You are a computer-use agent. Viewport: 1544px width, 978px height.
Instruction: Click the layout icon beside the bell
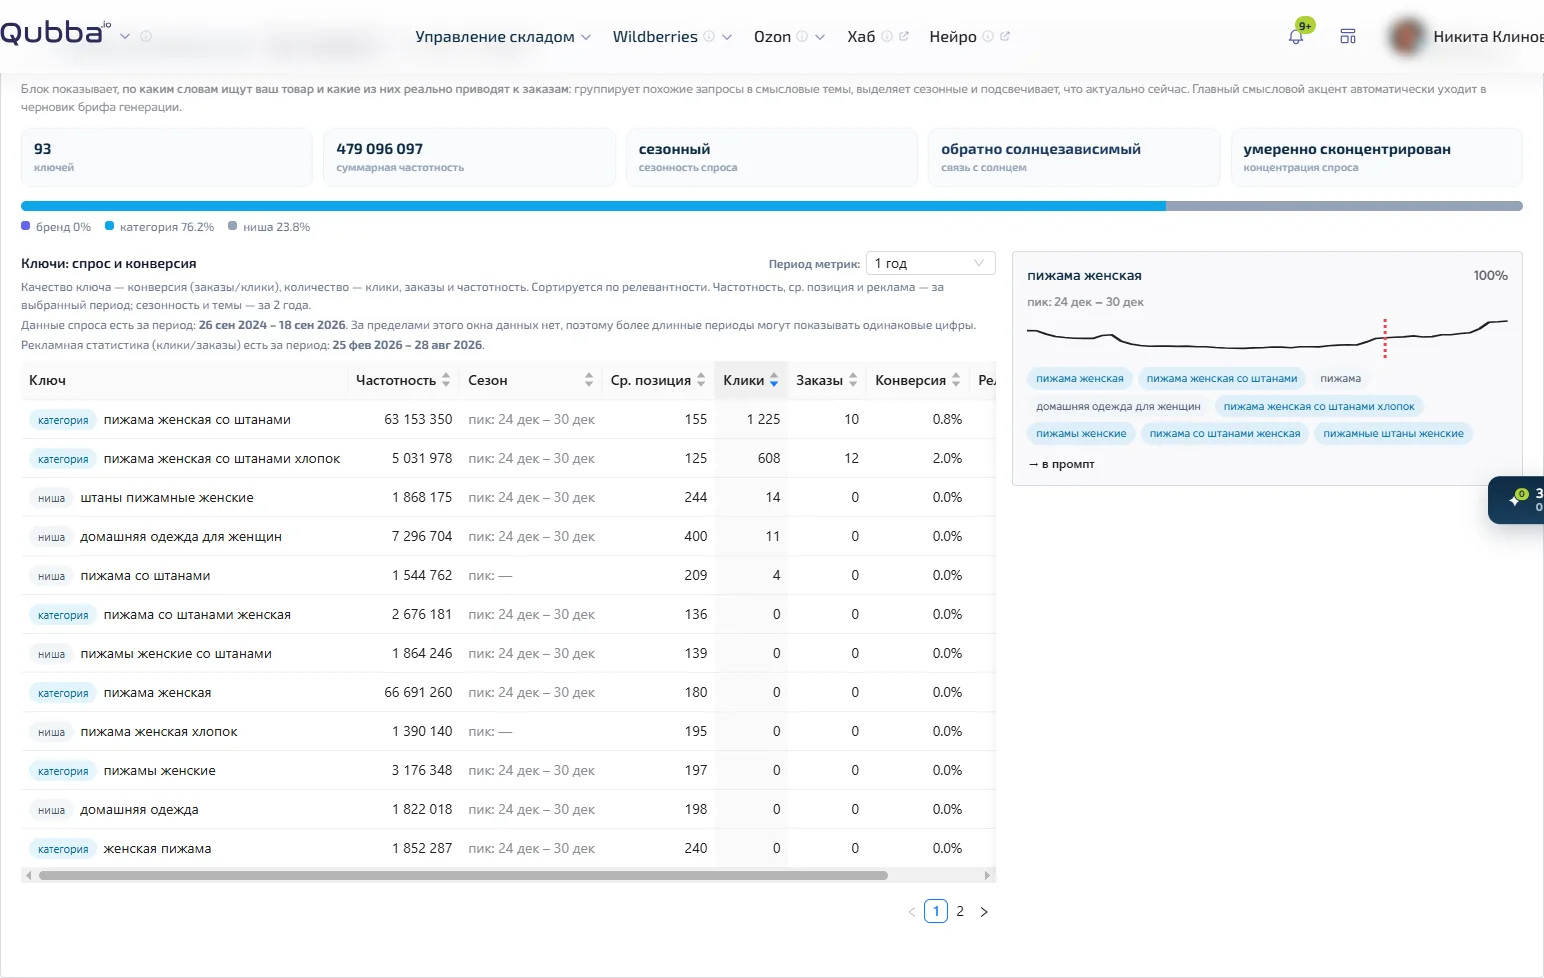1348,37
